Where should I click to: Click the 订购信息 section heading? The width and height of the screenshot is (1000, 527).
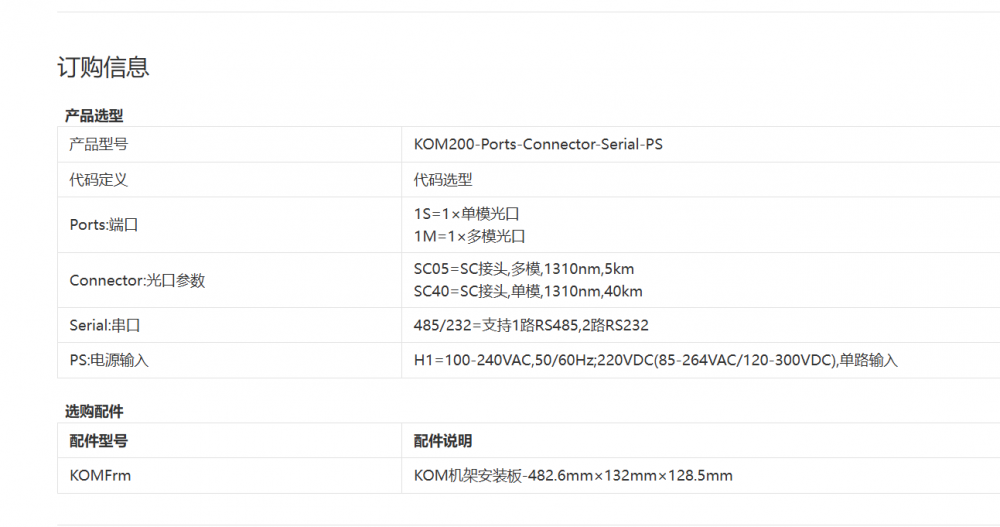pyautogui.click(x=103, y=67)
